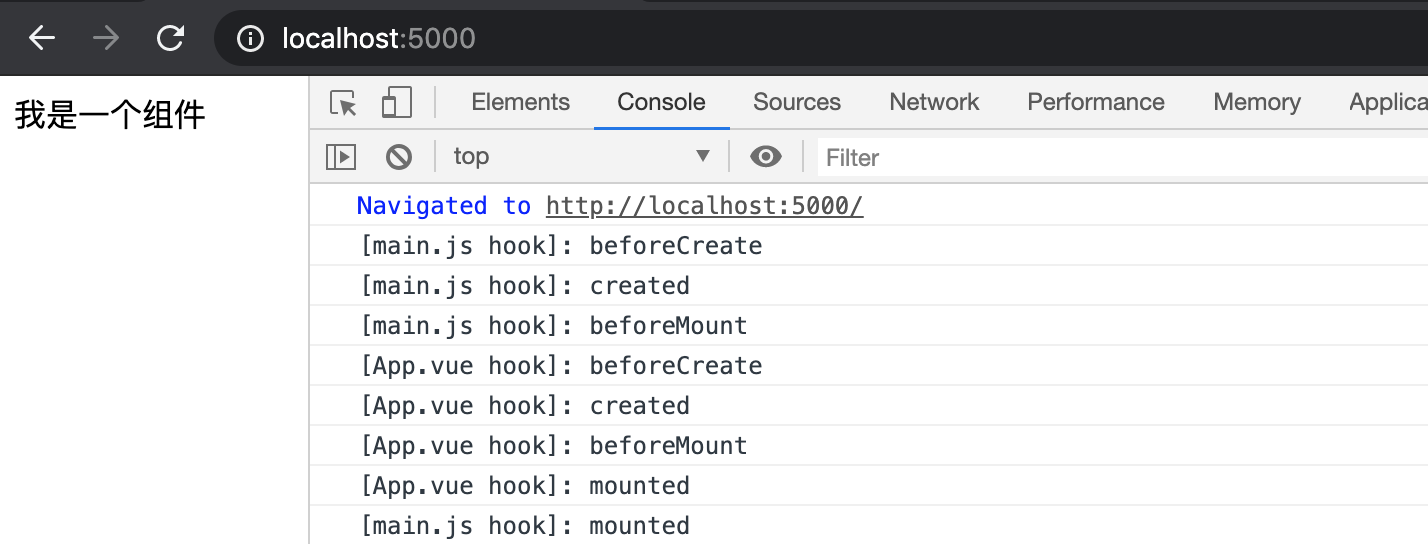1428x544 pixels.
Task: Create a live expression with eye icon
Action: coord(766,156)
